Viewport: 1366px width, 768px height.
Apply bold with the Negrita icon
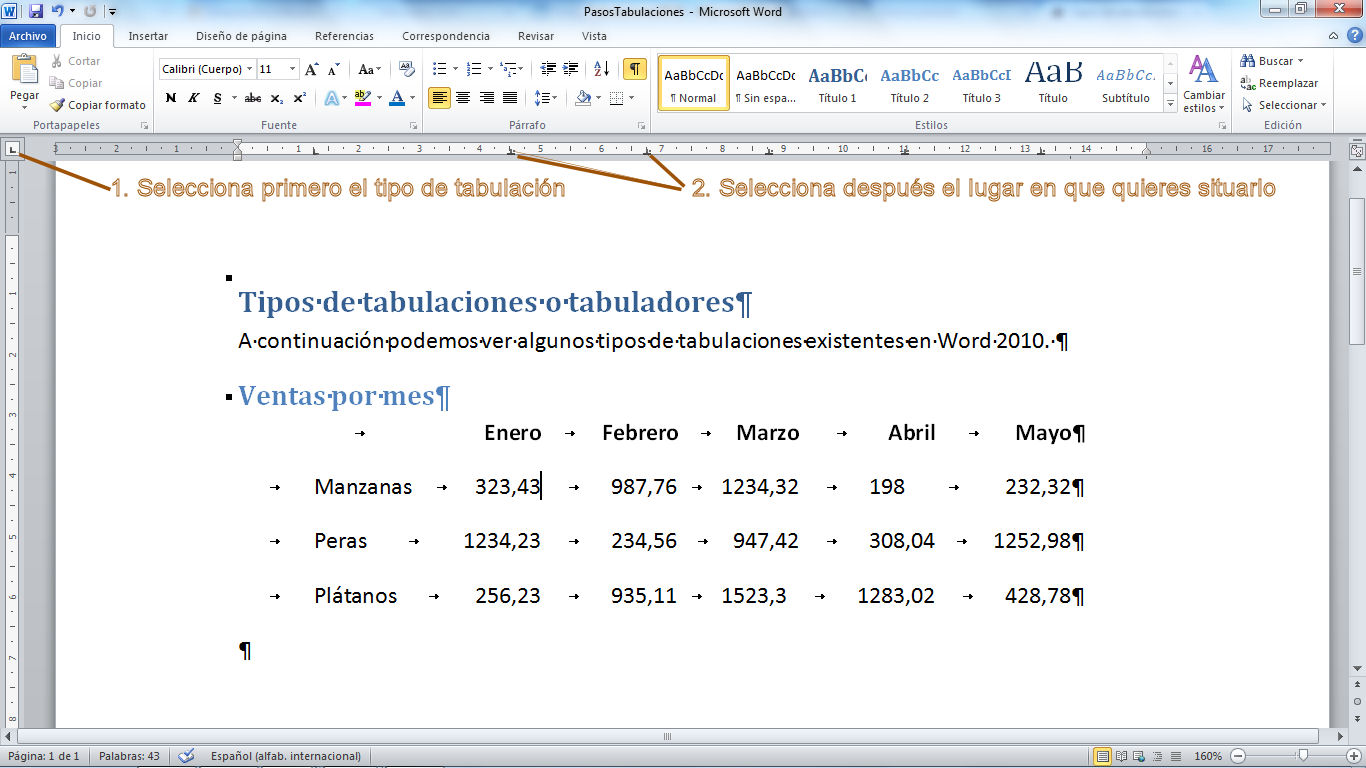[x=170, y=98]
